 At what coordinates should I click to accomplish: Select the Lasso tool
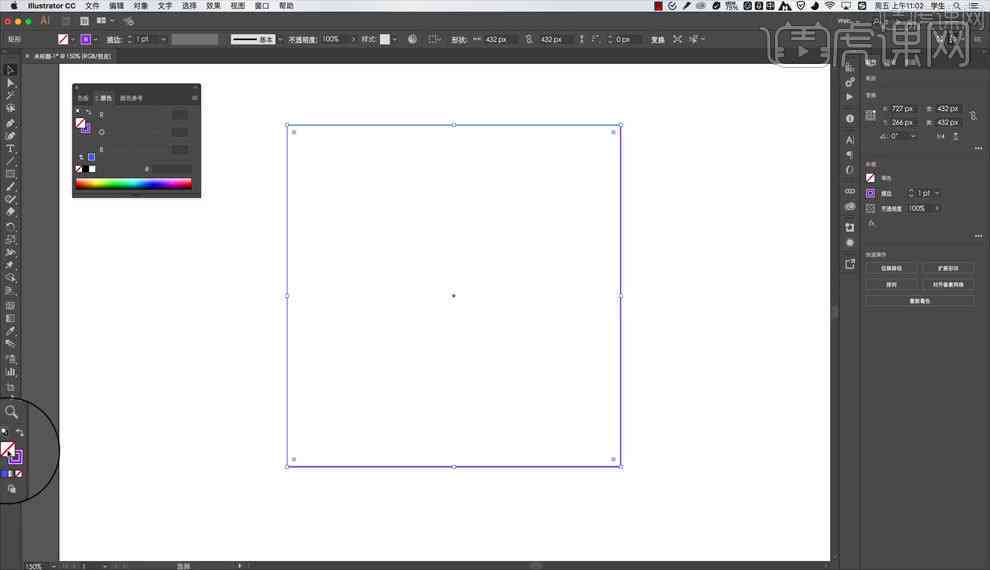pyautogui.click(x=10, y=109)
